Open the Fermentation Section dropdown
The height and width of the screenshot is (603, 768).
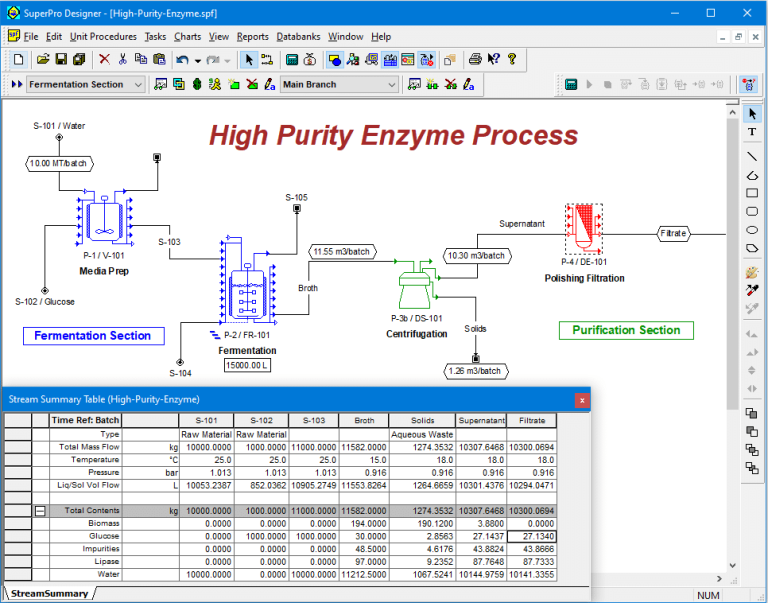86,84
